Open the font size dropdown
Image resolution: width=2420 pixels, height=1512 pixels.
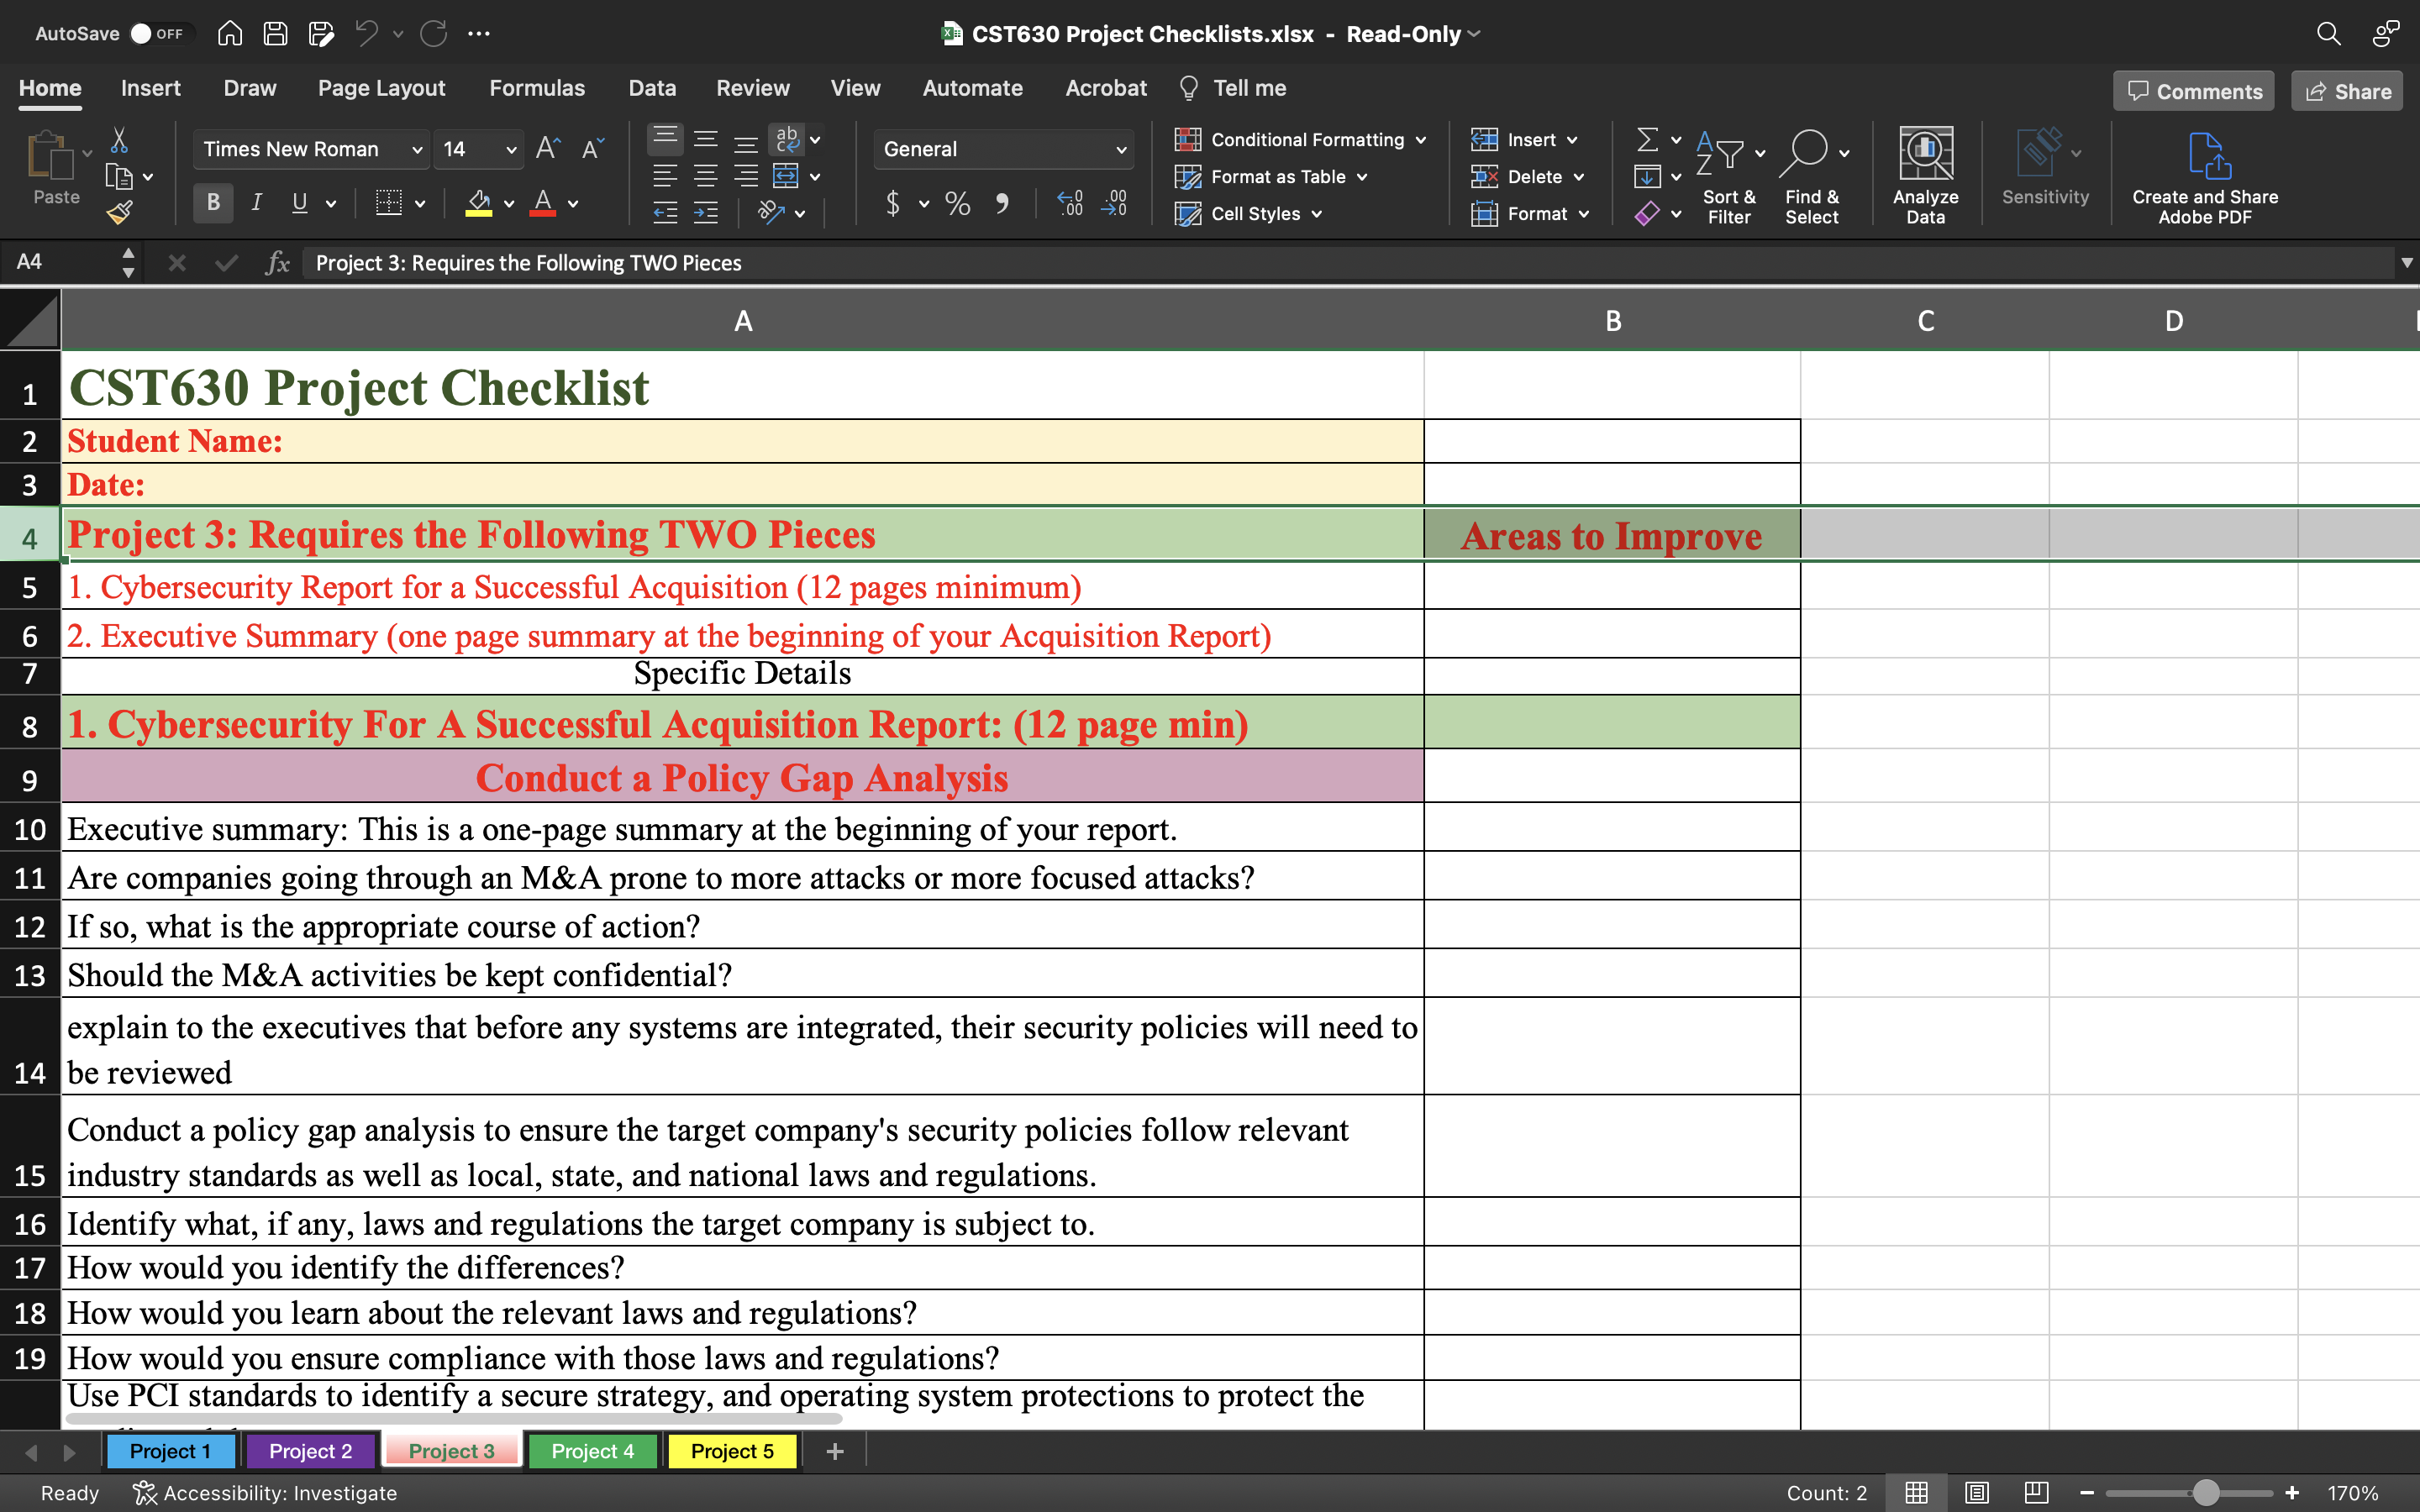[511, 149]
